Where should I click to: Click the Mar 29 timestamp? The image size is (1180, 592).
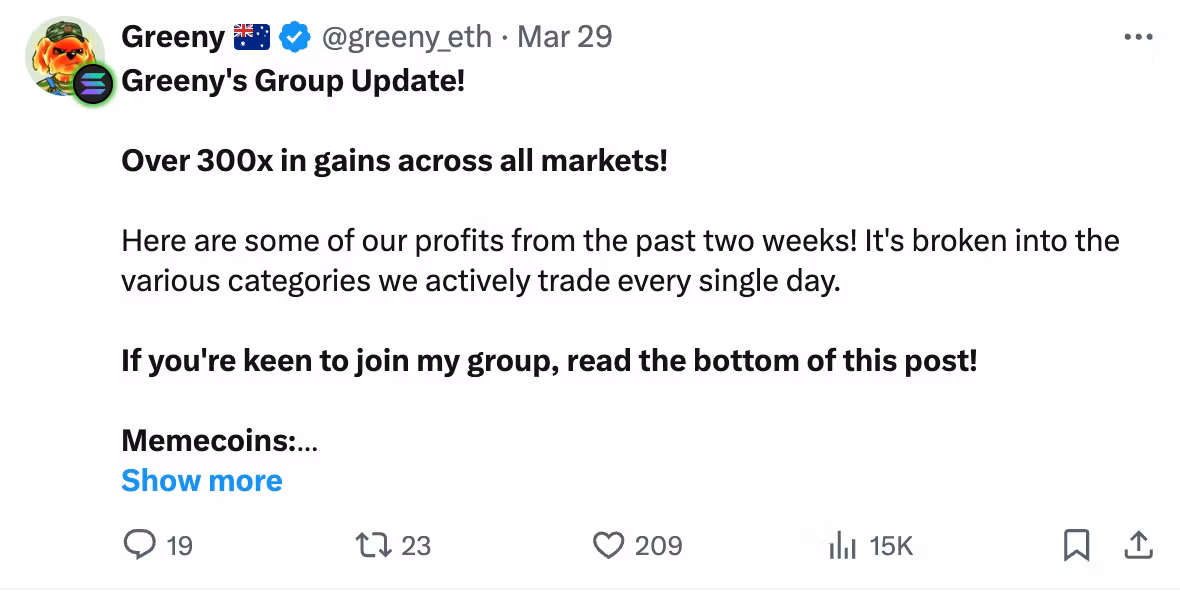565,37
